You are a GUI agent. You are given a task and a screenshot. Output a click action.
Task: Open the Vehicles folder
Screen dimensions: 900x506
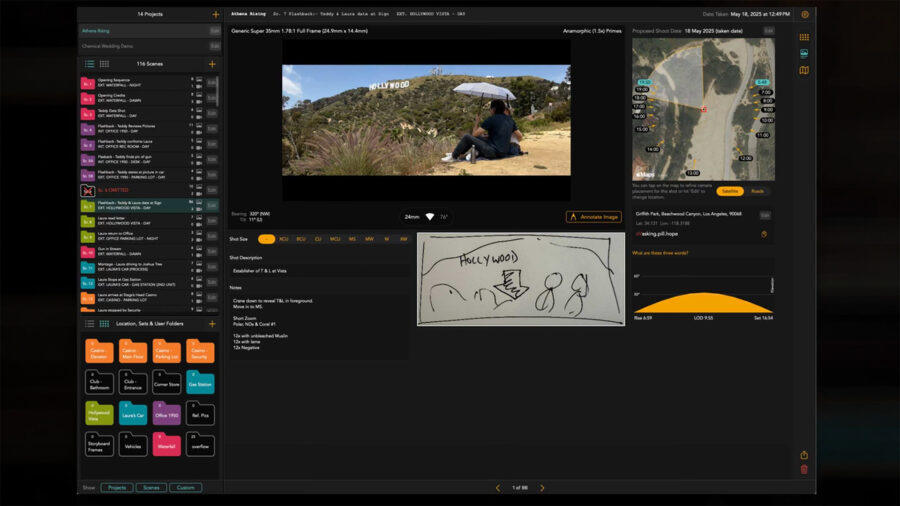point(133,445)
